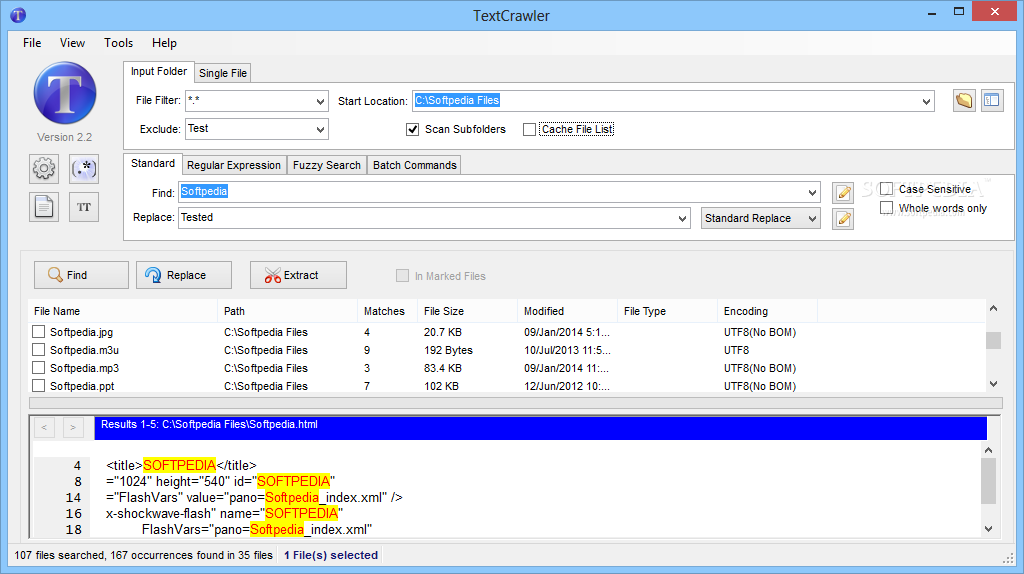
Task: Click '1 File(s) selected' status text
Action: [330, 555]
